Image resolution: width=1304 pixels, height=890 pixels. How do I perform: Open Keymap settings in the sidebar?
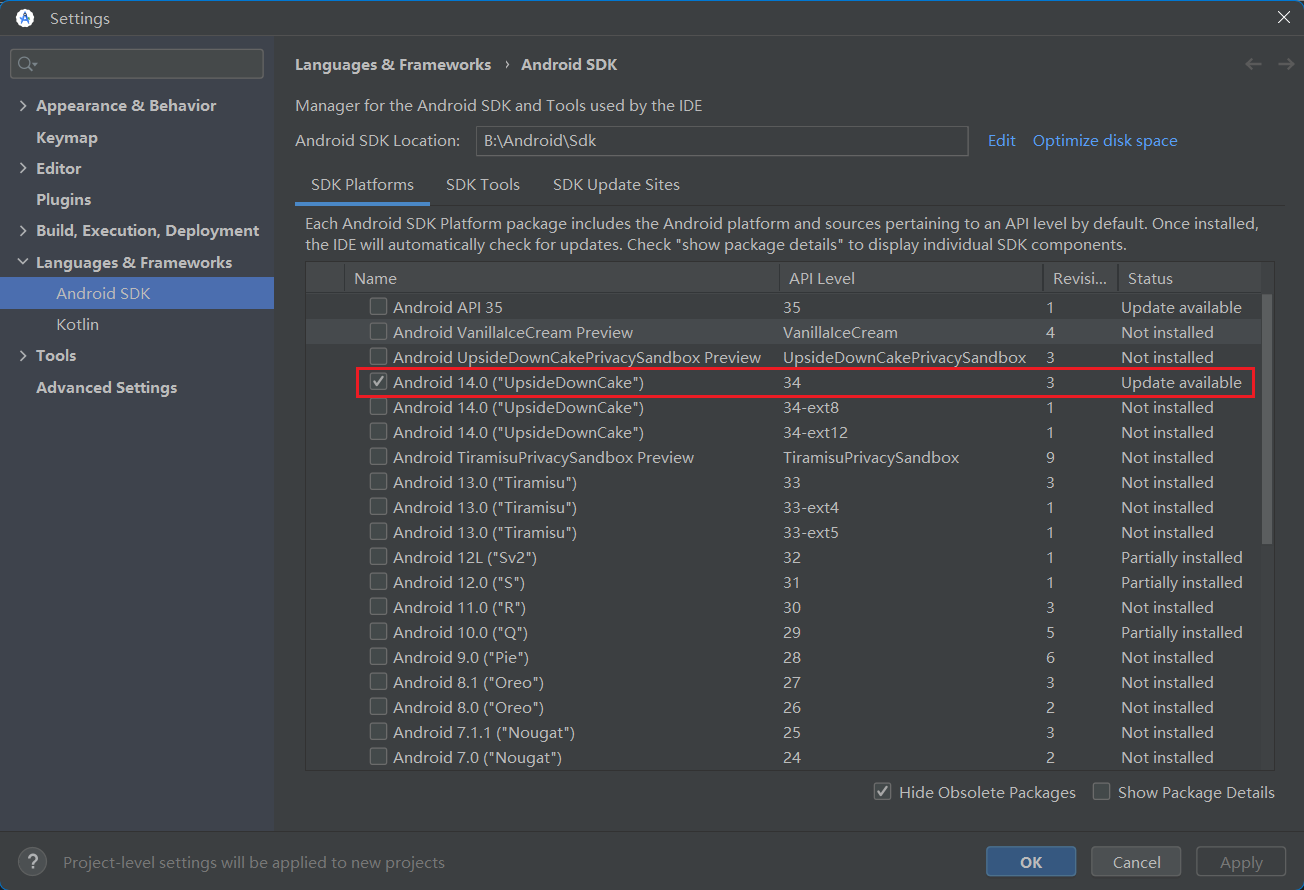click(67, 138)
